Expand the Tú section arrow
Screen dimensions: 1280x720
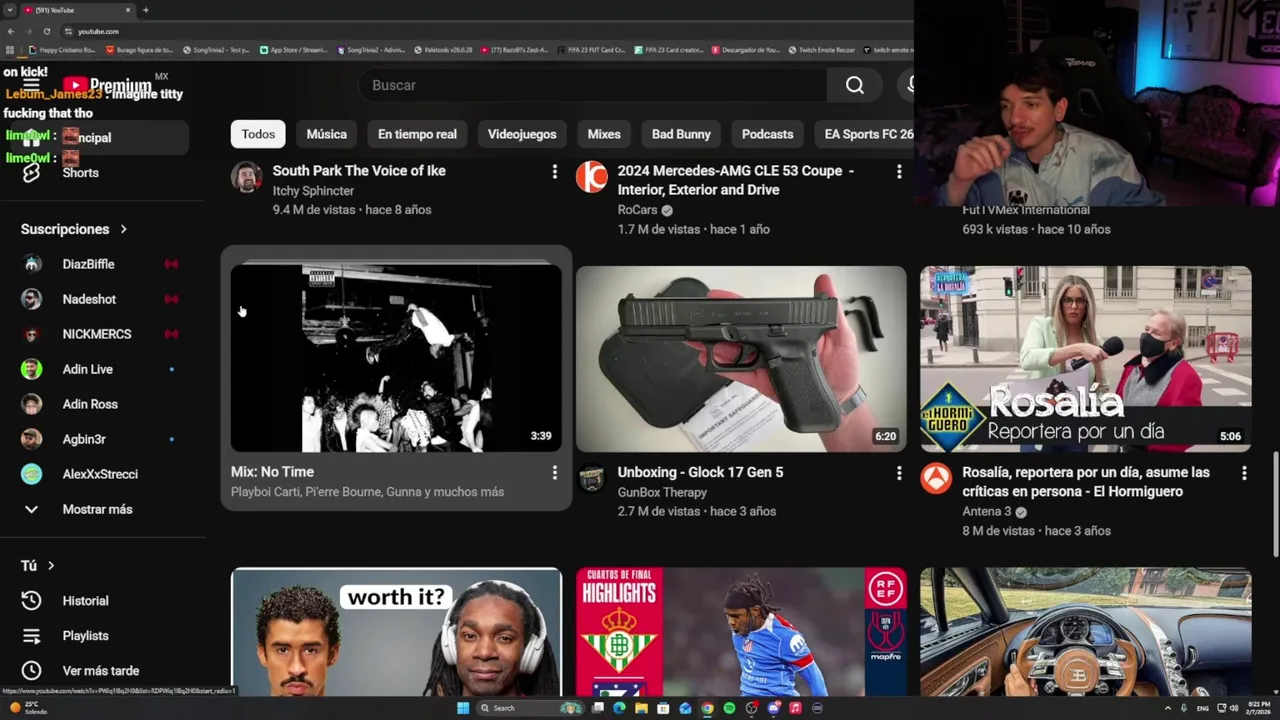click(51, 566)
